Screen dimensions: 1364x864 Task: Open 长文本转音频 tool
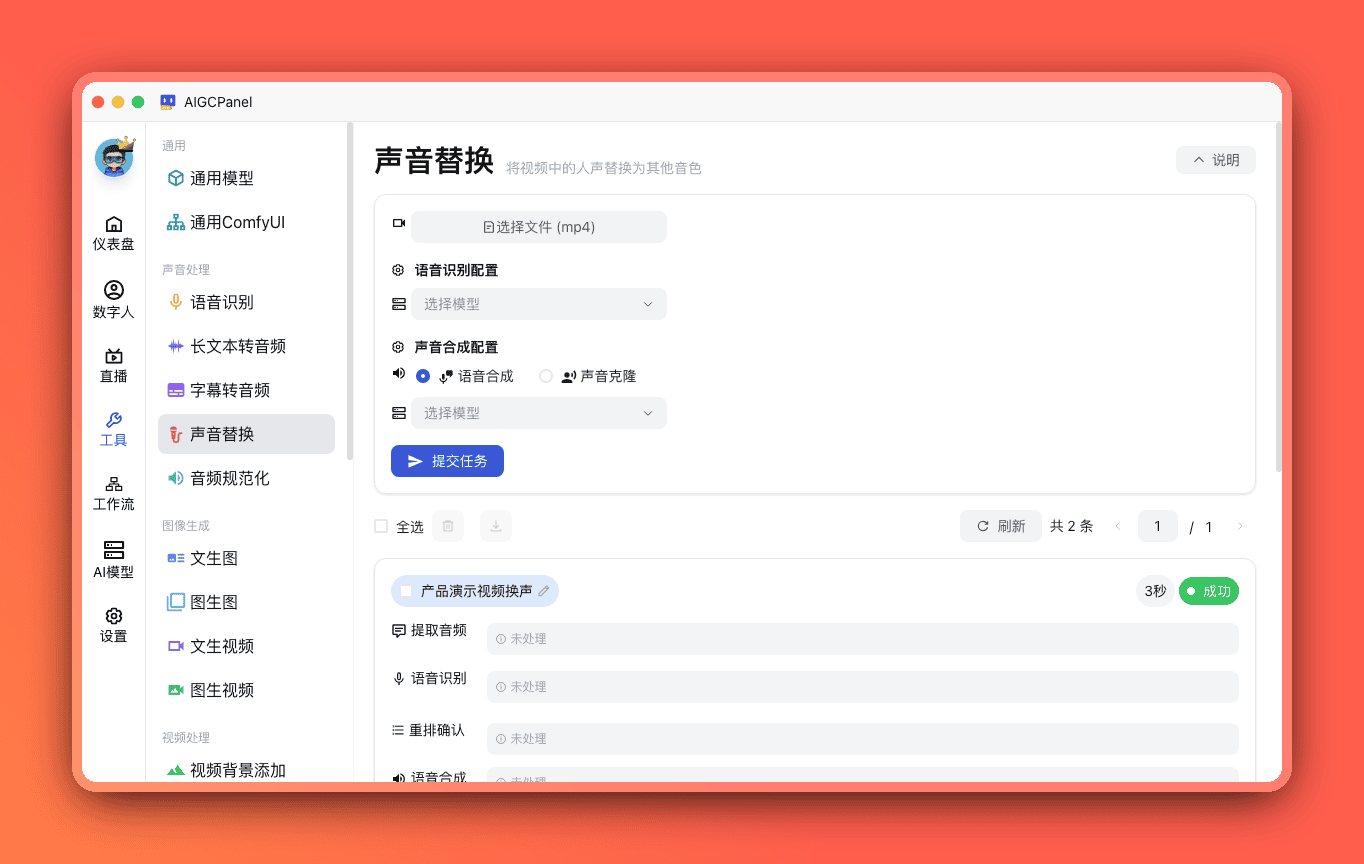246,346
